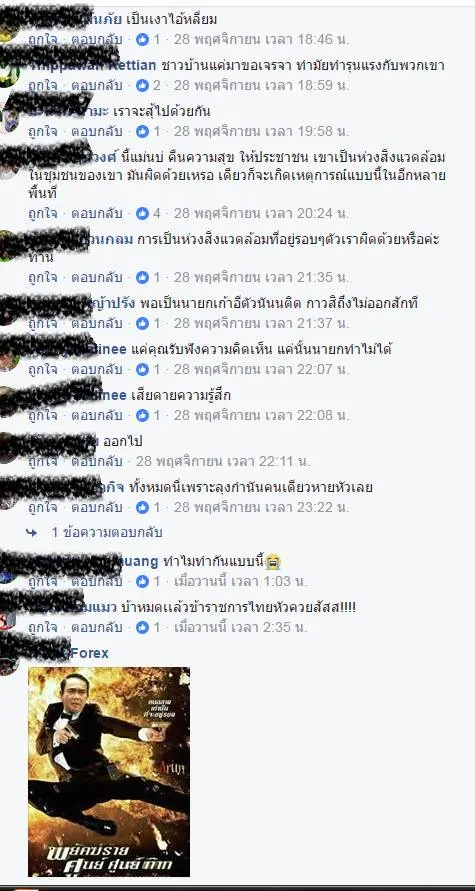Like the comment posted at 22:11
Image resolution: width=475 pixels, height=891 pixels.
click(43, 461)
